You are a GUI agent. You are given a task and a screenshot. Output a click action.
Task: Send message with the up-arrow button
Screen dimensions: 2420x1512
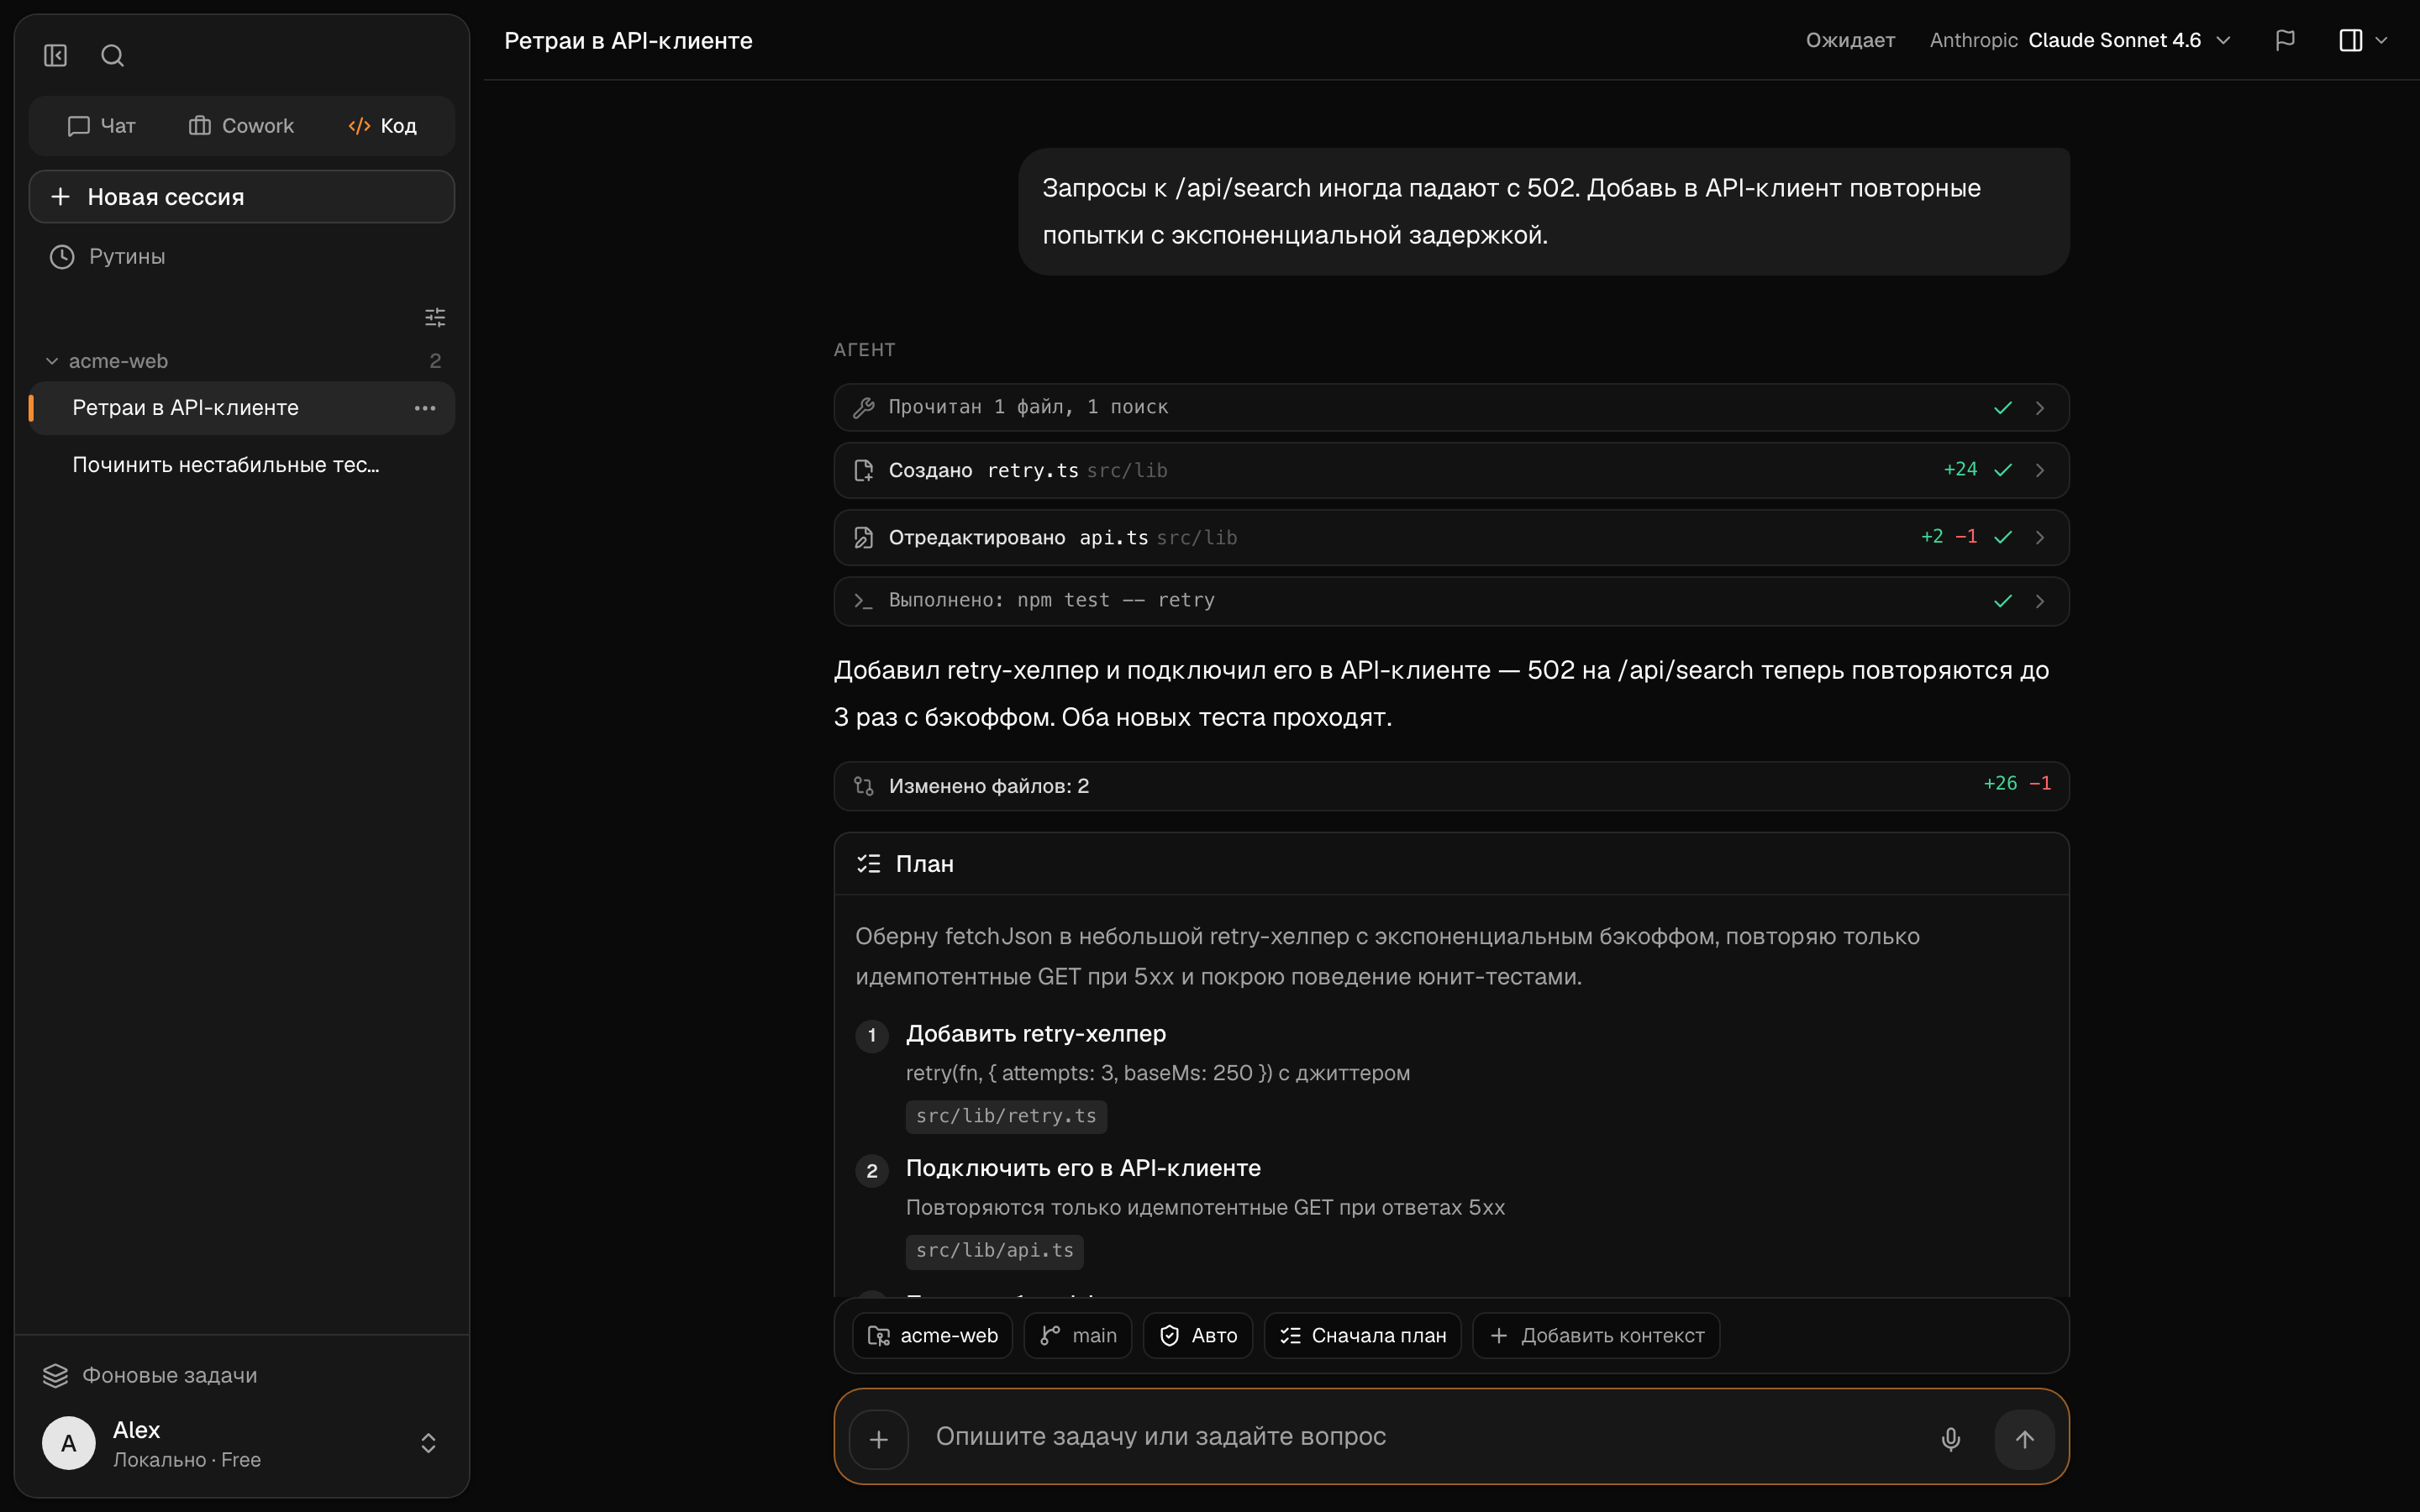(x=2024, y=1439)
